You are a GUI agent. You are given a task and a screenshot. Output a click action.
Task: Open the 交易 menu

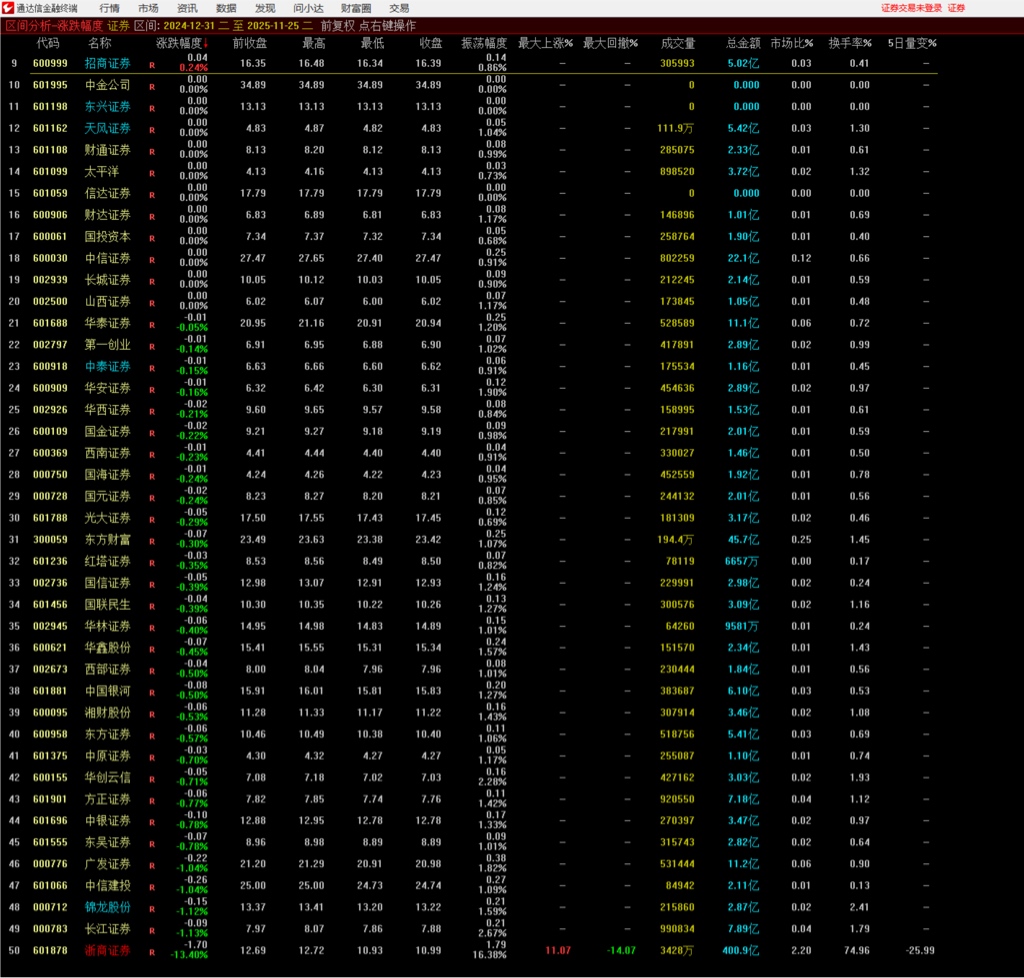[399, 8]
